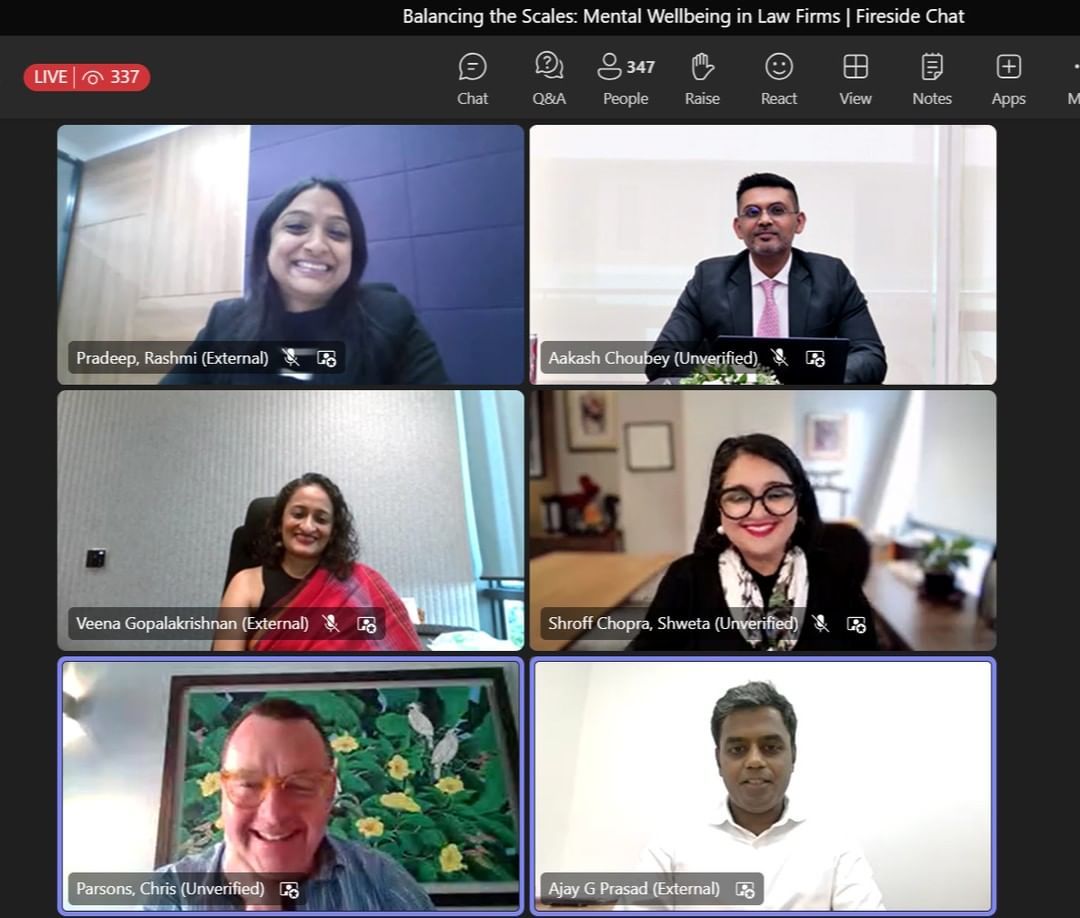Open the Chat panel
The image size is (1080, 918).
pos(472,79)
